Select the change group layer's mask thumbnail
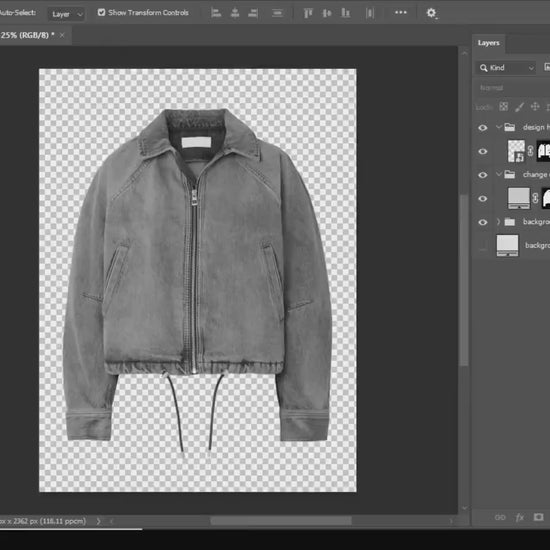 coord(546,198)
